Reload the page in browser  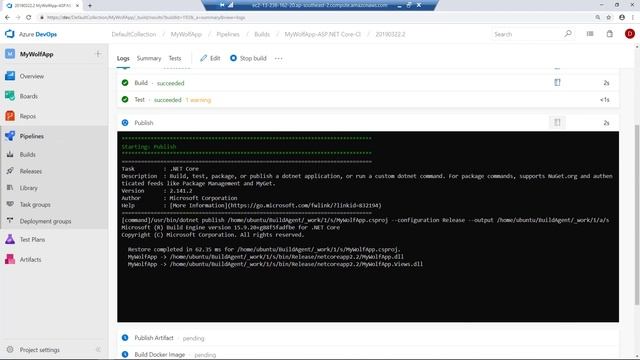[28, 17]
